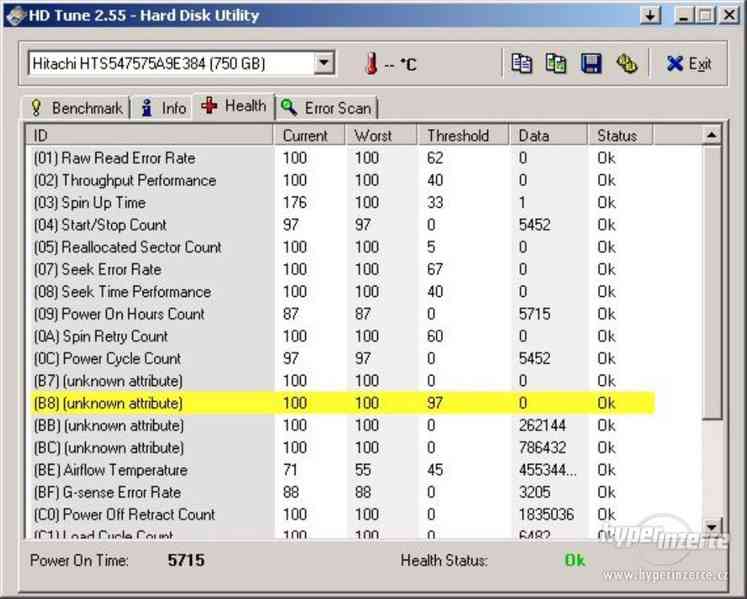Click the vertical scrollbar thumb
Screen dimensions: 747x599
pyautogui.click(x=712, y=282)
